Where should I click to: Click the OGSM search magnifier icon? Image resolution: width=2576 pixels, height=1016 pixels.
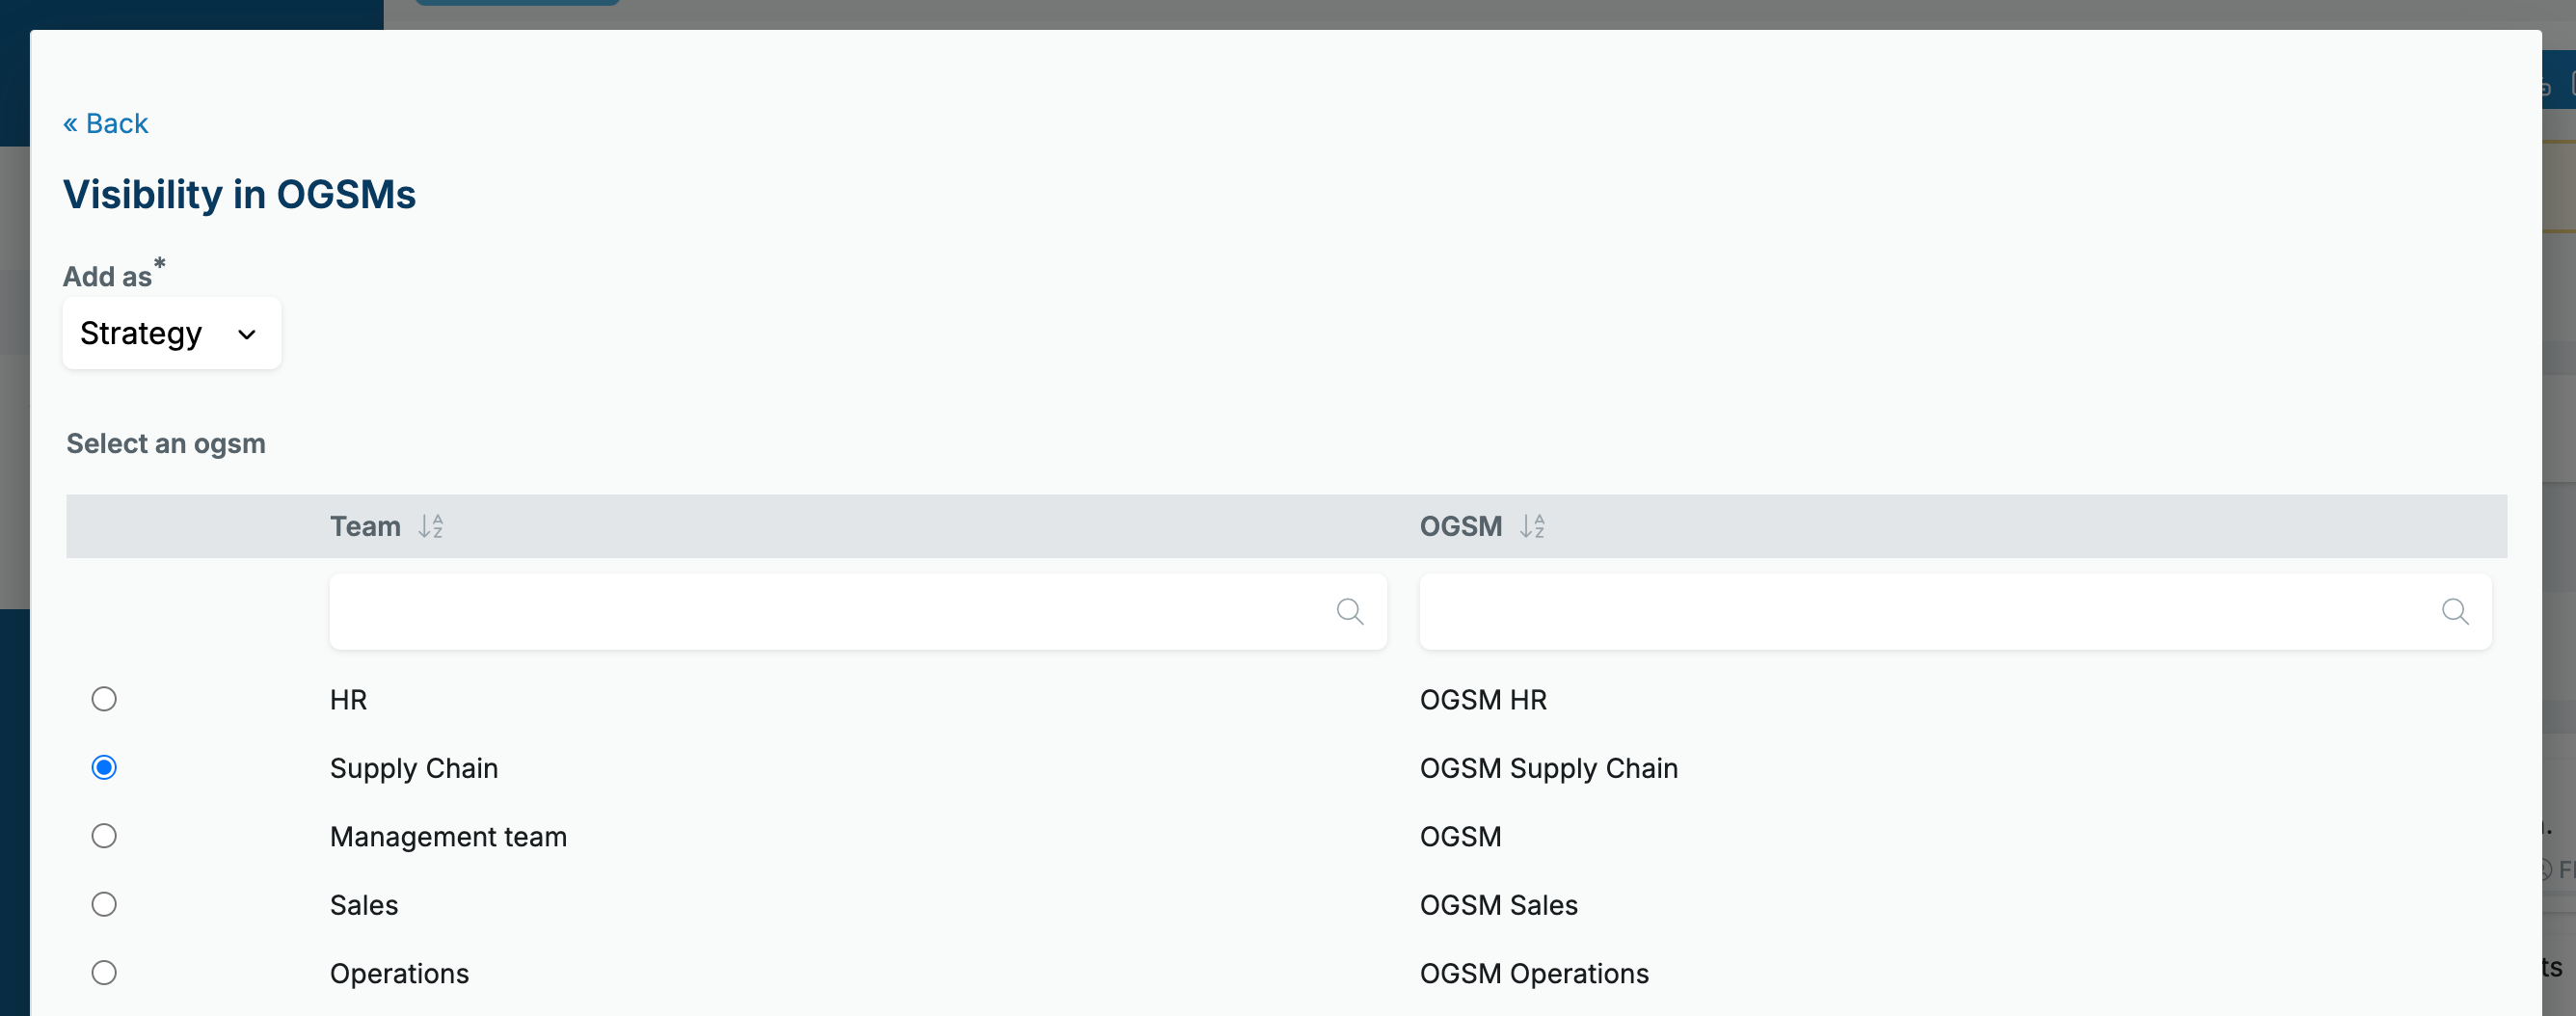(x=2455, y=611)
